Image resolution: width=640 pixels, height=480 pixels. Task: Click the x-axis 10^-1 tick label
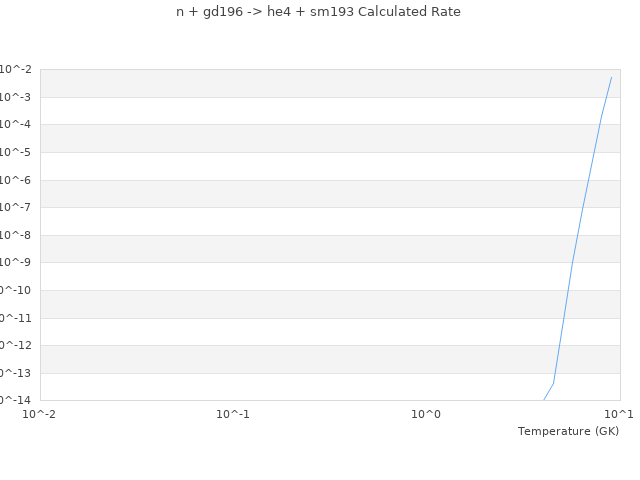point(233,414)
